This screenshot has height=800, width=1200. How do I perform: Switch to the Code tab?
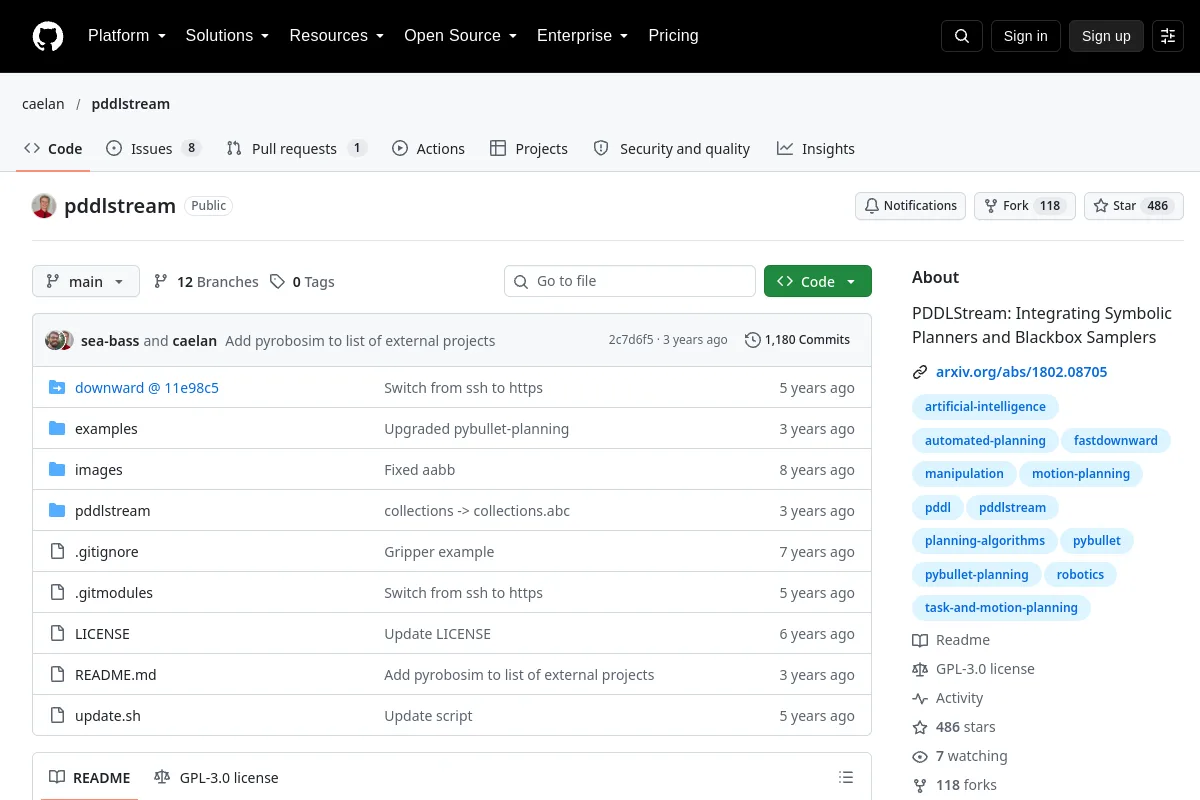54,149
